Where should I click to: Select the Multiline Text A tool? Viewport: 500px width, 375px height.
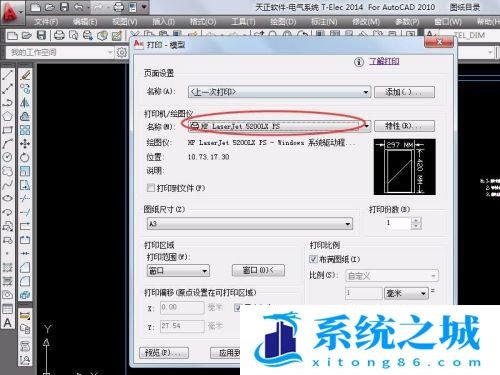[8, 323]
